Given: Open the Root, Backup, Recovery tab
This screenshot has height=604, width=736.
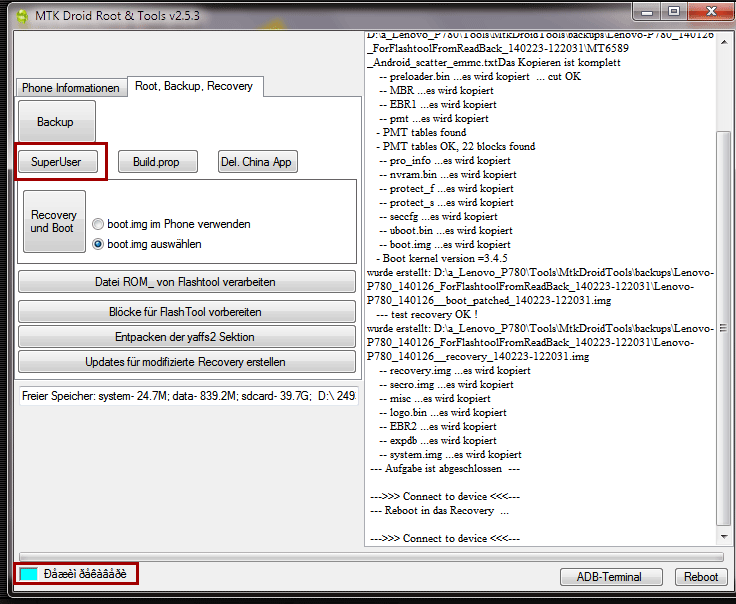Looking at the screenshot, I should tap(194, 87).
